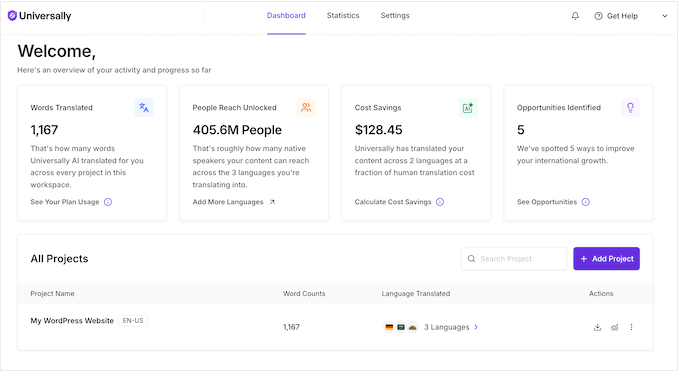The image size is (680, 371).
Task: Download the My WordPress Website project
Action: pyautogui.click(x=598, y=327)
